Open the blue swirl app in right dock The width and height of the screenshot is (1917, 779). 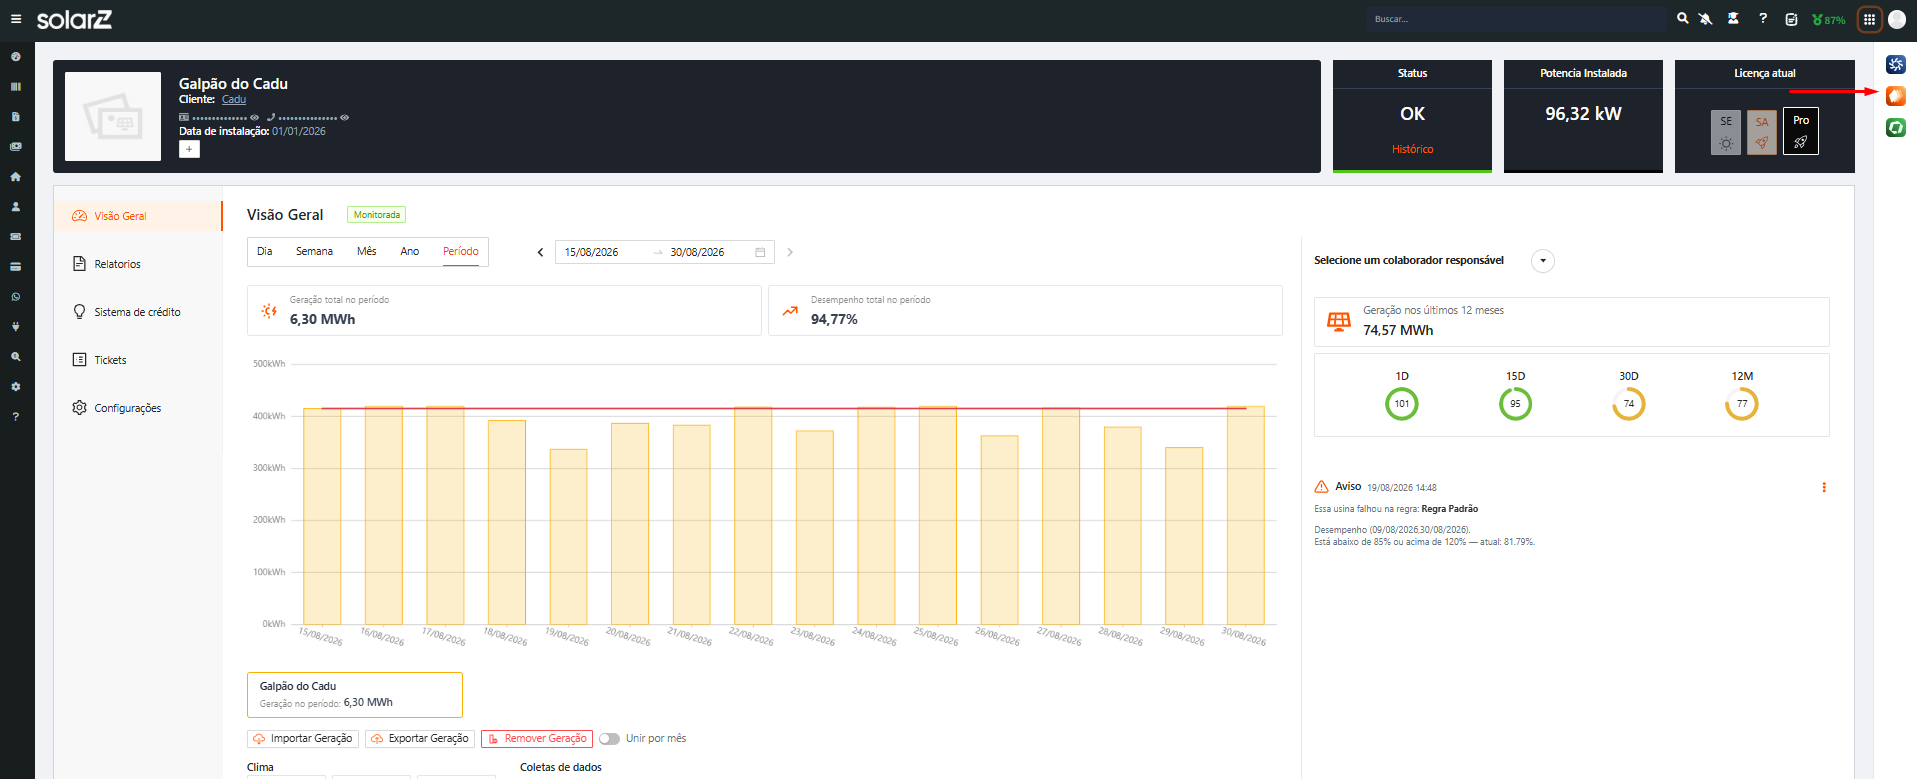[x=1896, y=65]
